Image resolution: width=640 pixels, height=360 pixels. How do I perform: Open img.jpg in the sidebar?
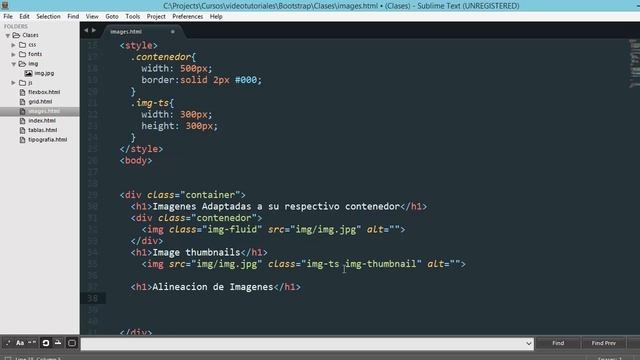click(44, 73)
